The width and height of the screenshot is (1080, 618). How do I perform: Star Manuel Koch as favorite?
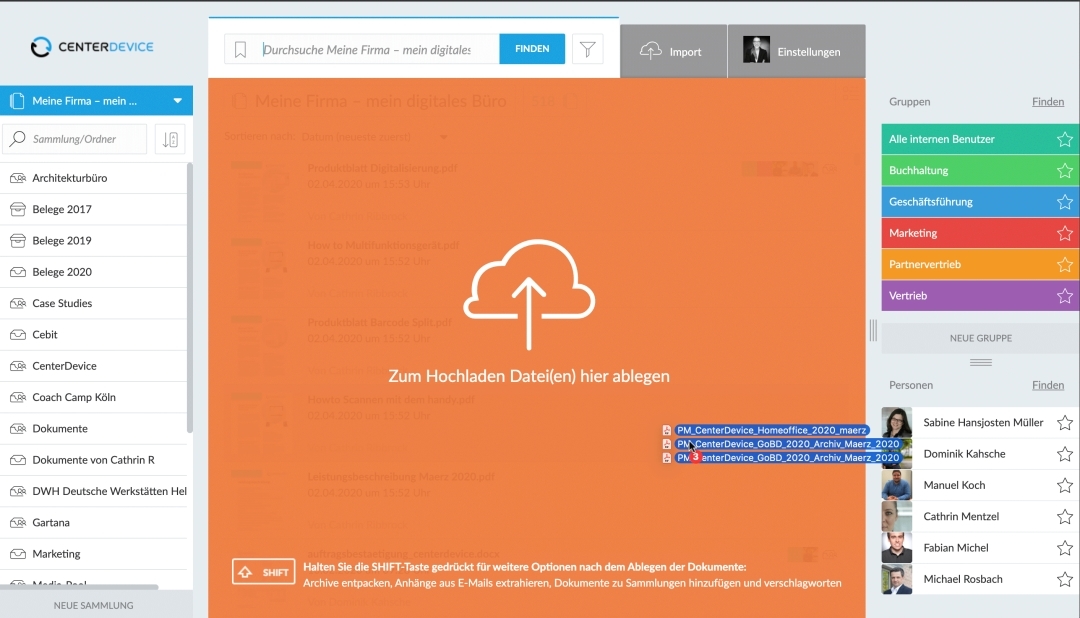[1064, 485]
